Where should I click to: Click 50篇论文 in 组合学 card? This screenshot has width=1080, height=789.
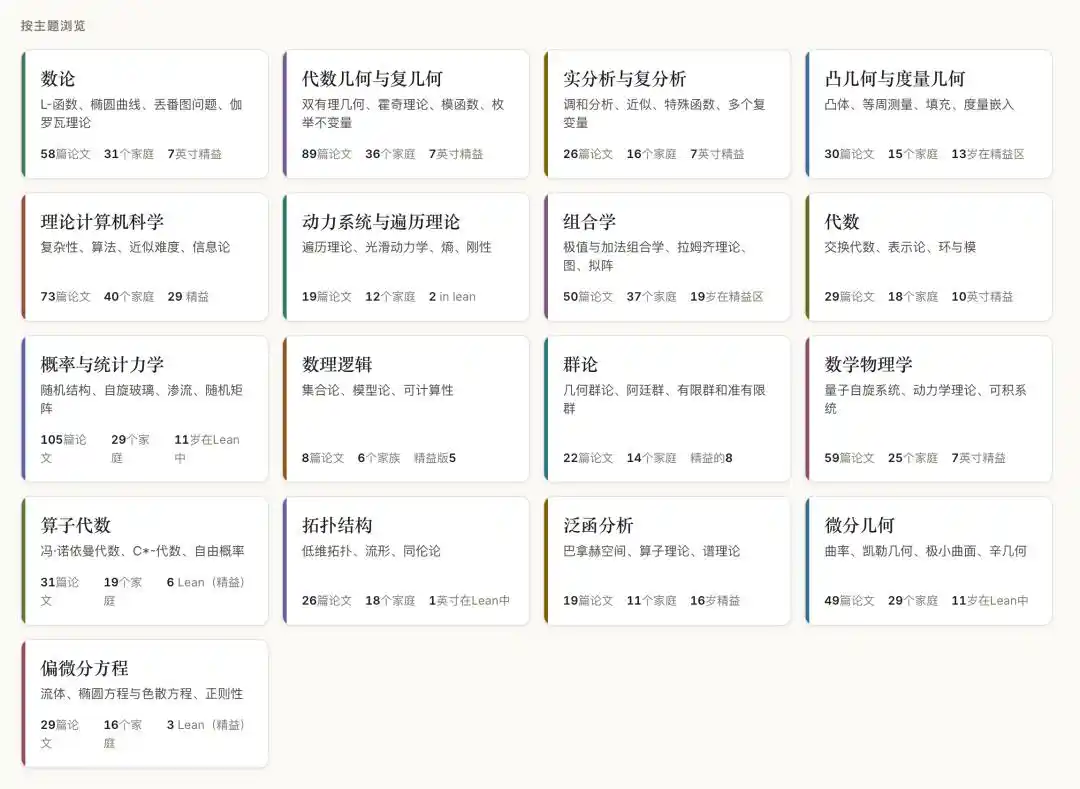click(588, 296)
